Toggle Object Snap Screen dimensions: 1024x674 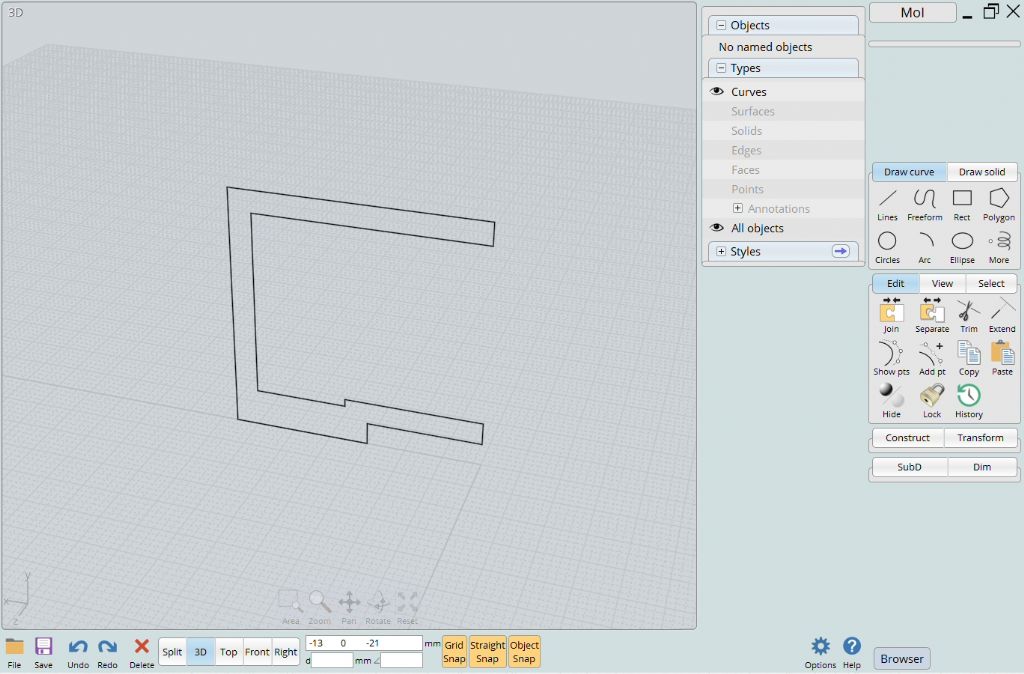point(524,652)
